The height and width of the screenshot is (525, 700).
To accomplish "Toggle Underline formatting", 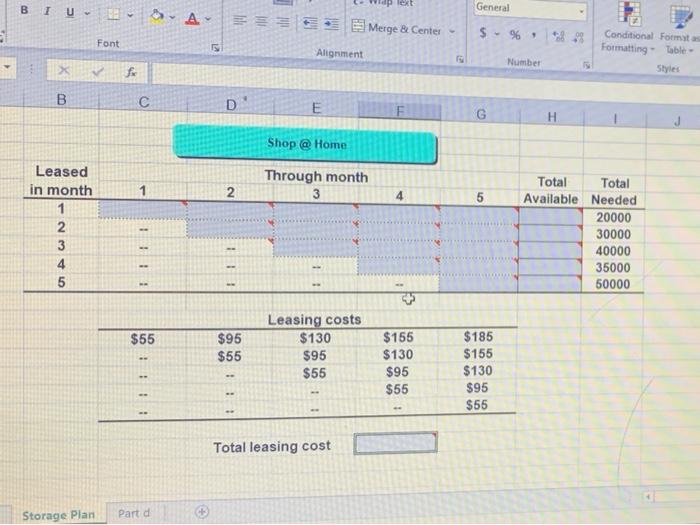I will point(70,12).
